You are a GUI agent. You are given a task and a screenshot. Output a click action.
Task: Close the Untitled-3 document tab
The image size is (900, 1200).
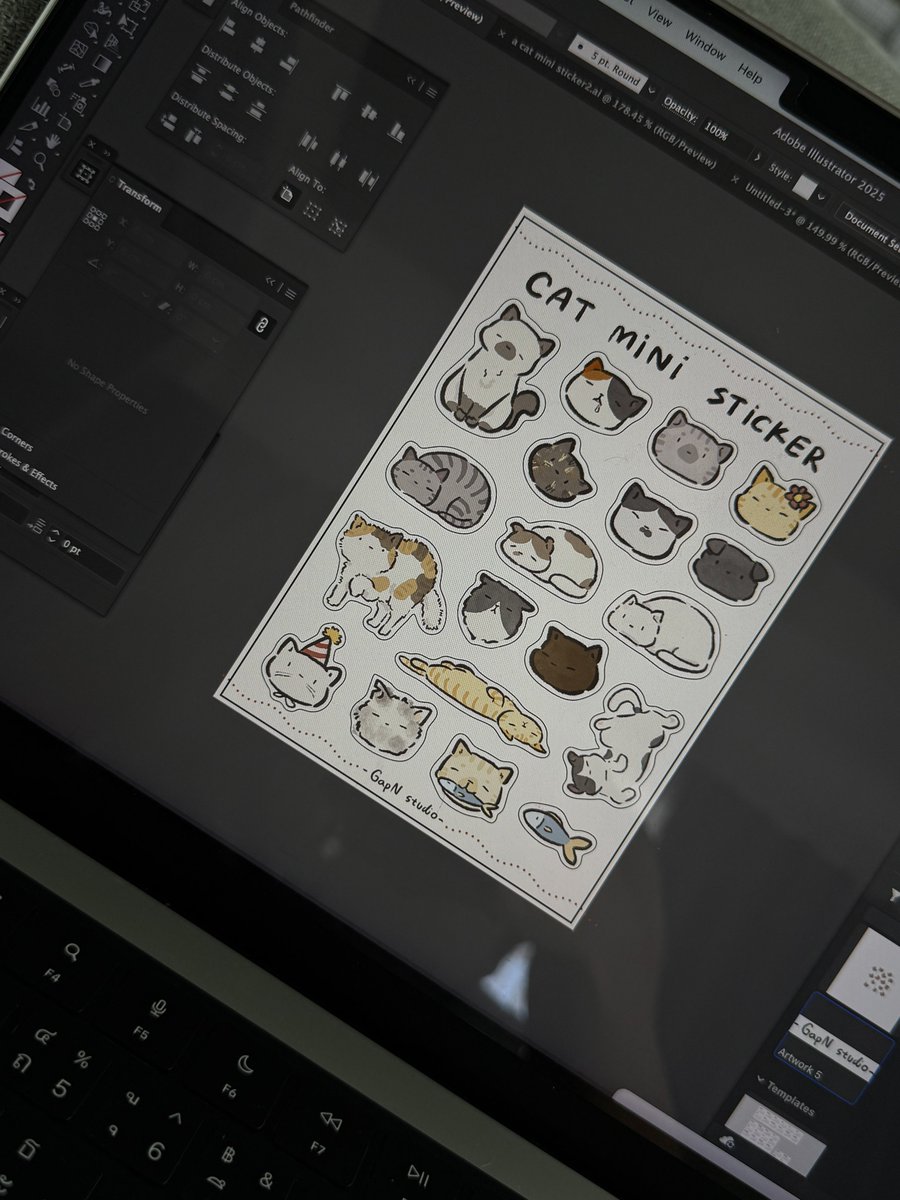pyautogui.click(x=734, y=179)
